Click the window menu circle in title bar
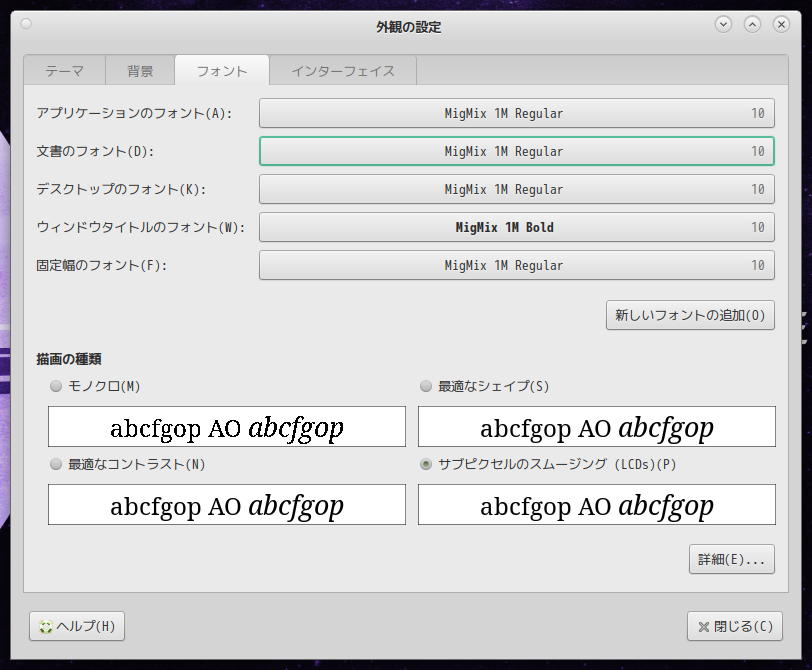The height and width of the screenshot is (670, 812). (26, 24)
